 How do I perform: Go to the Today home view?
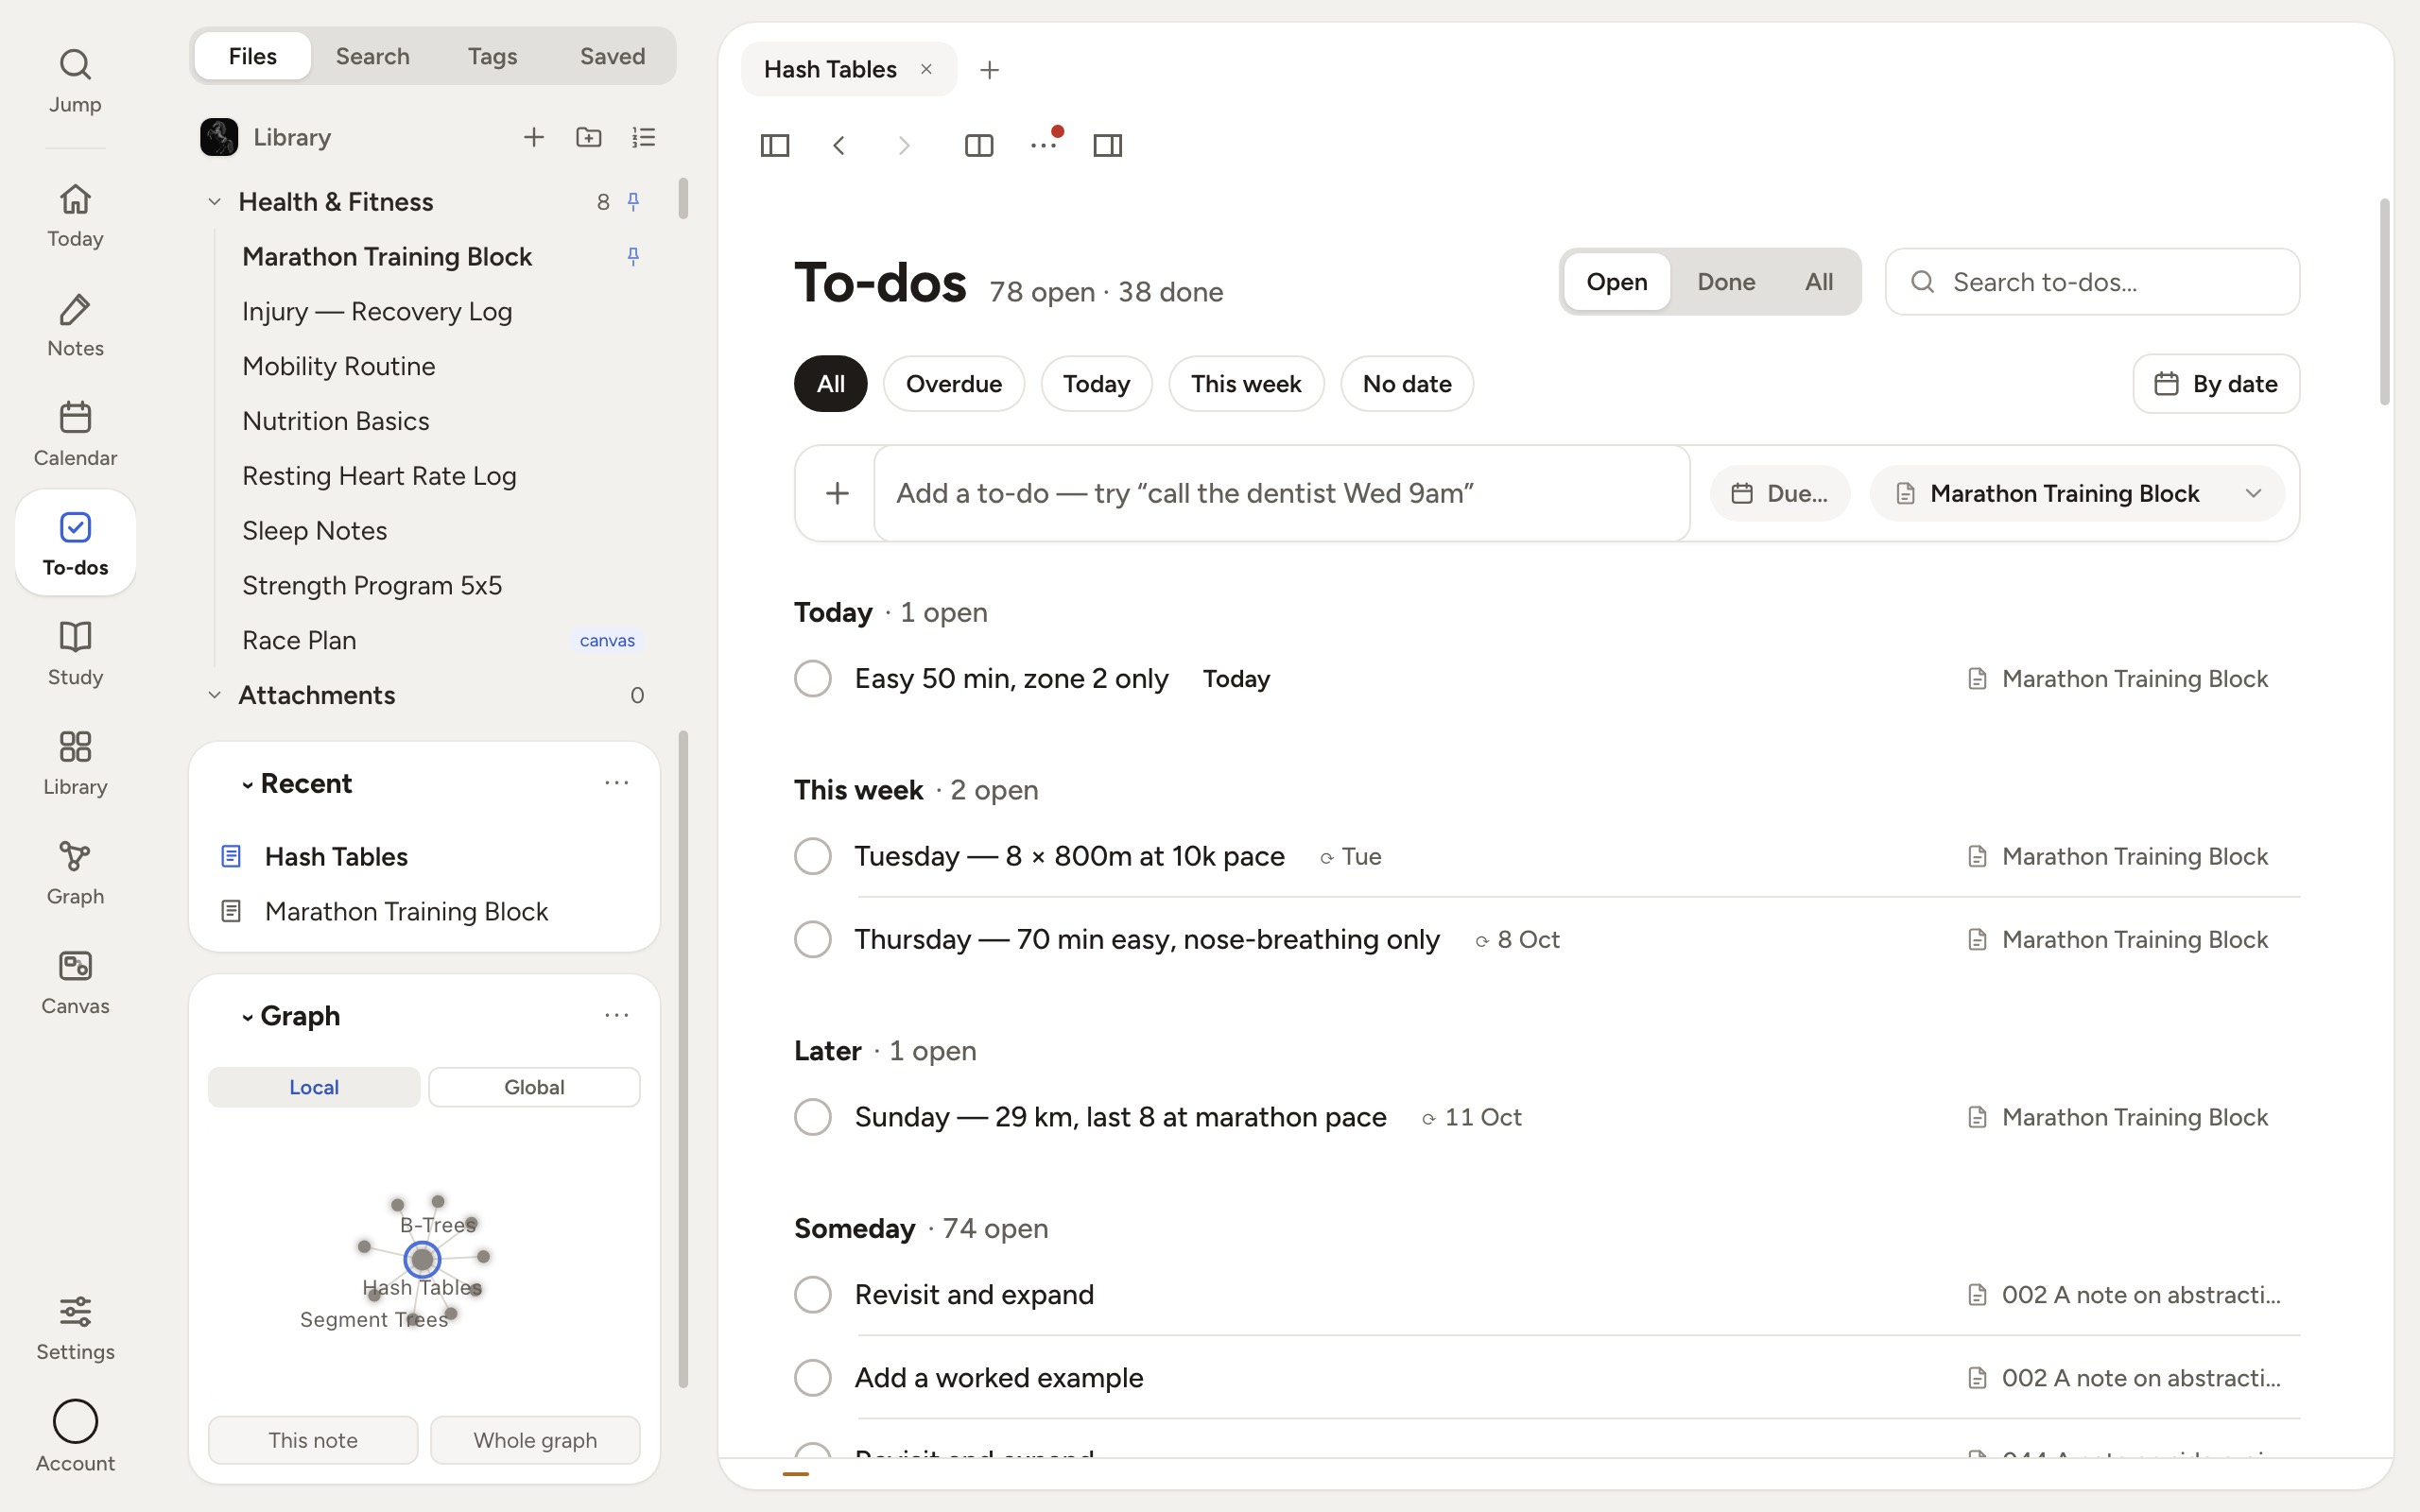[x=75, y=215]
